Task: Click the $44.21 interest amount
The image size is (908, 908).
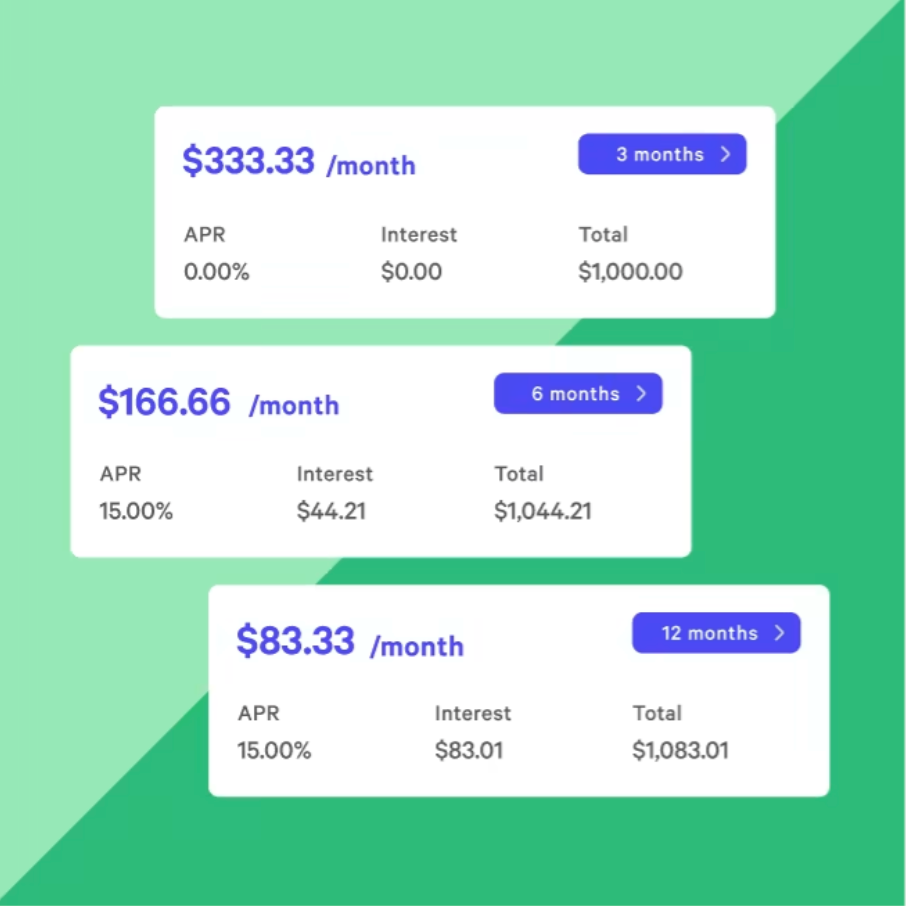Action: [331, 512]
